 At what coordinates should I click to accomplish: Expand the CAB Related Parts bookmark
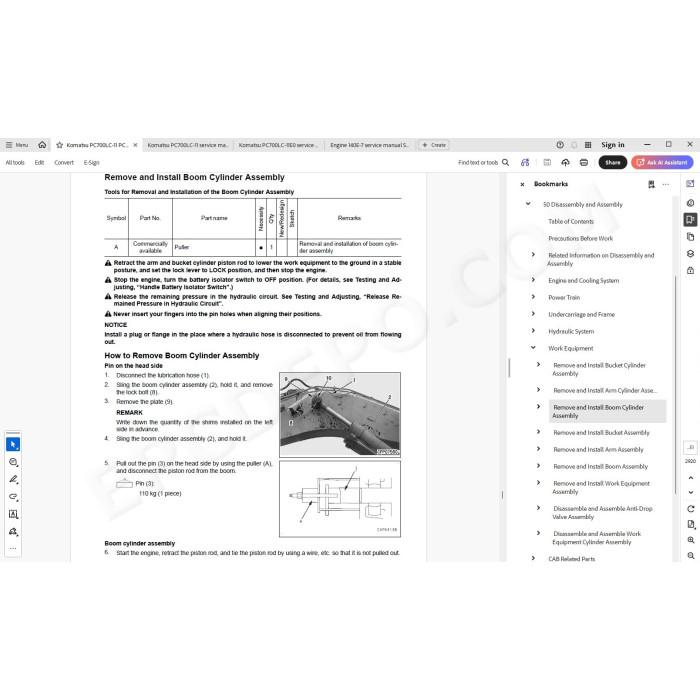tap(533, 558)
